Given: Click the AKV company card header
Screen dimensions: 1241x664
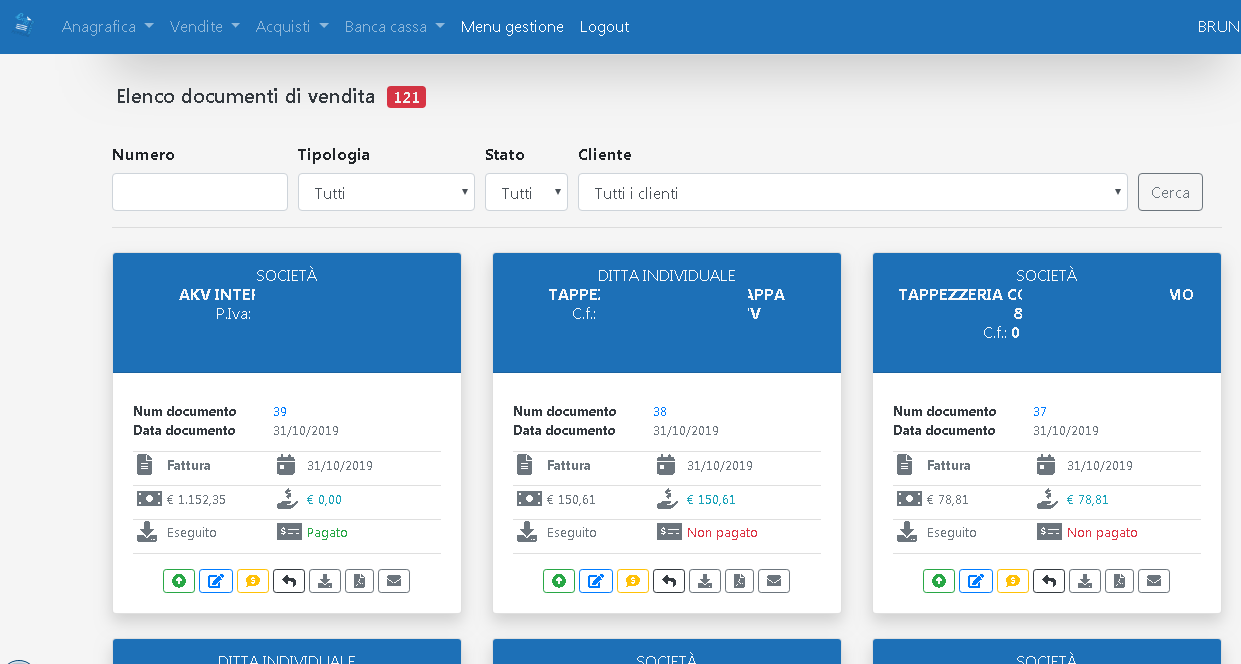Looking at the screenshot, I should 287,313.
